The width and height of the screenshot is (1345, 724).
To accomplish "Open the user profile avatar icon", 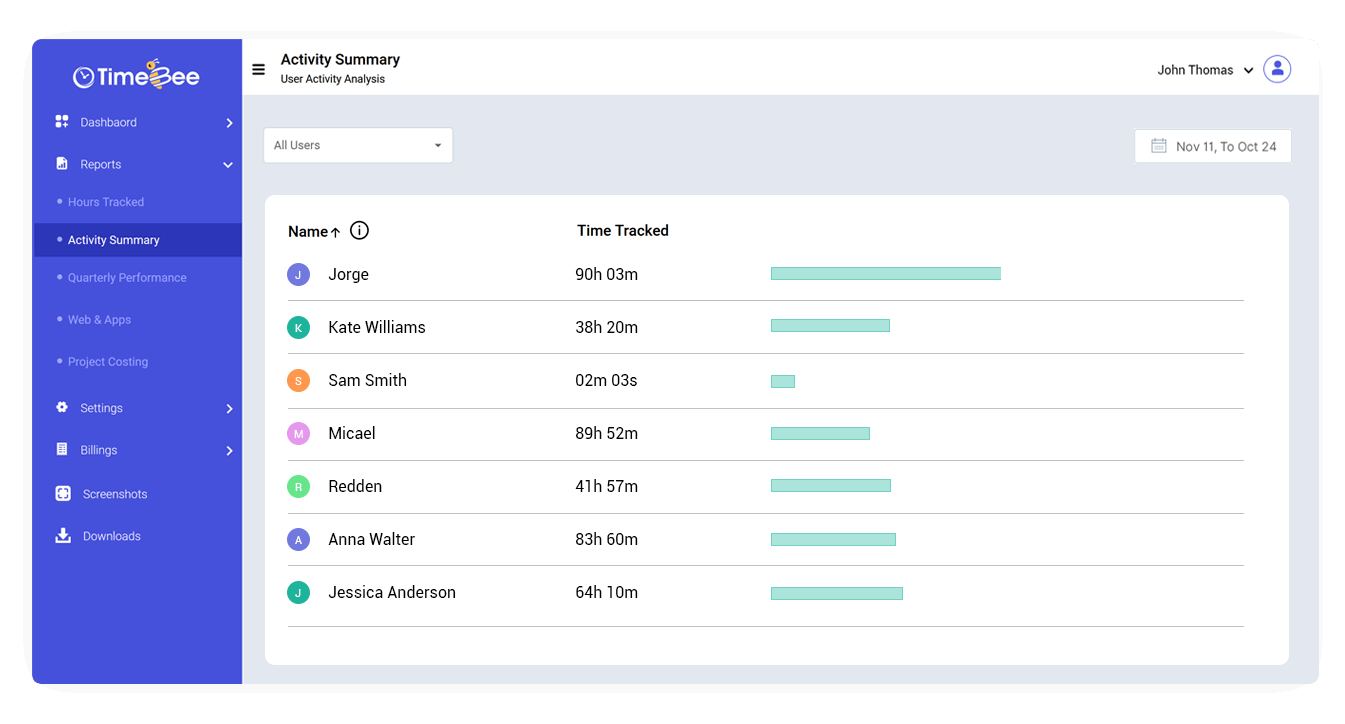I will coord(1277,68).
